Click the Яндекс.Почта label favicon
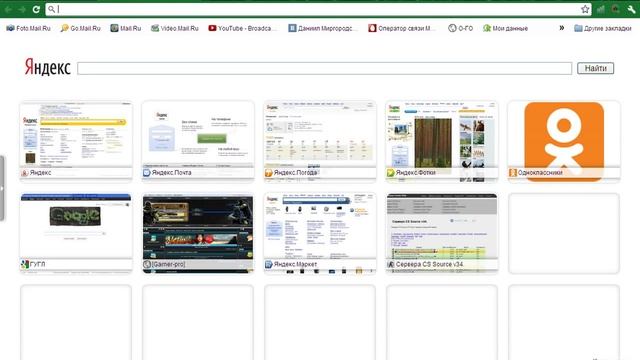Image resolution: width=640 pixels, height=360 pixels. click(147, 173)
